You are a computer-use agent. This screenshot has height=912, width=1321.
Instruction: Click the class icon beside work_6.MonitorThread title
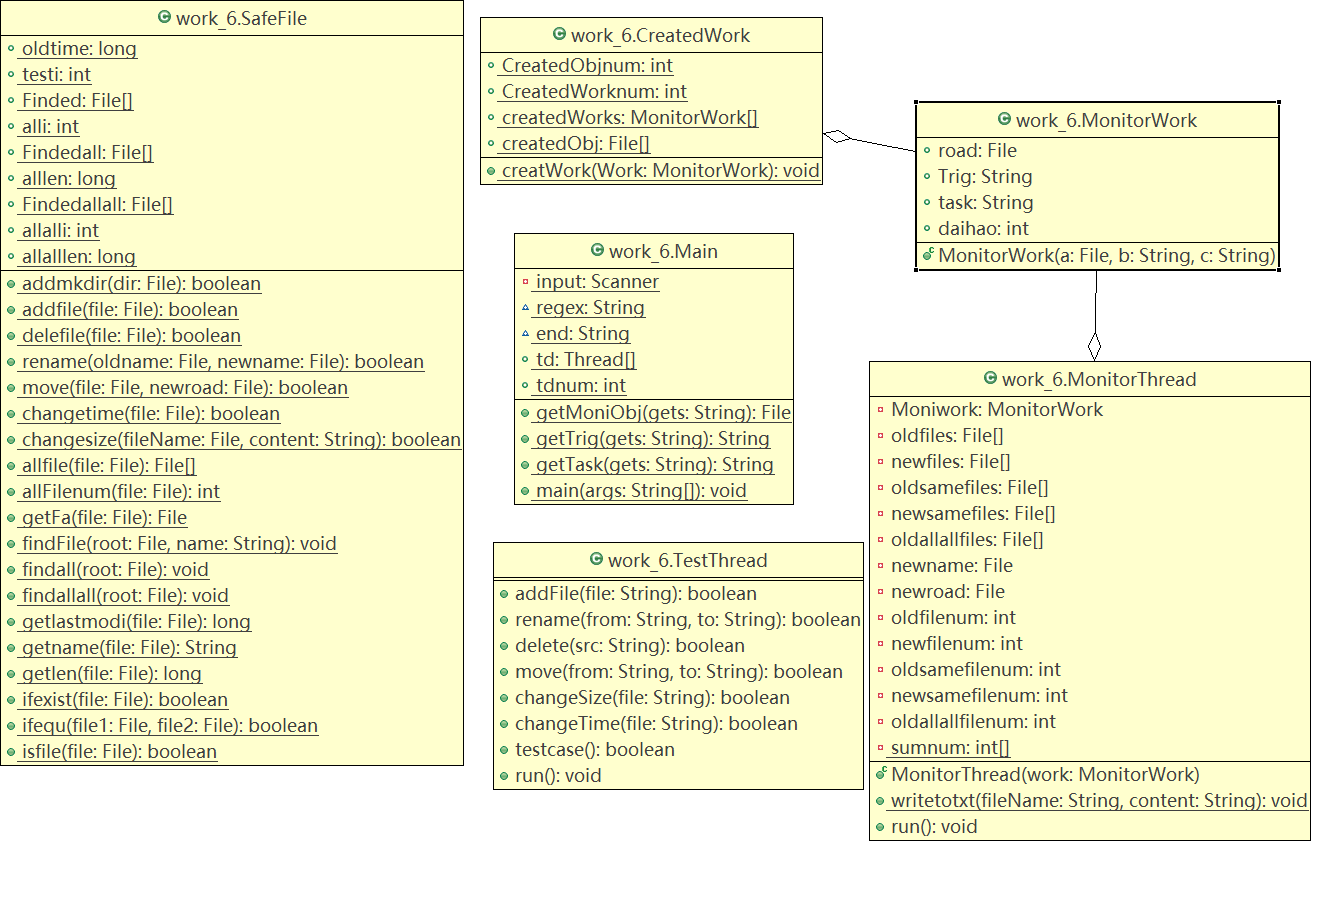tap(991, 378)
